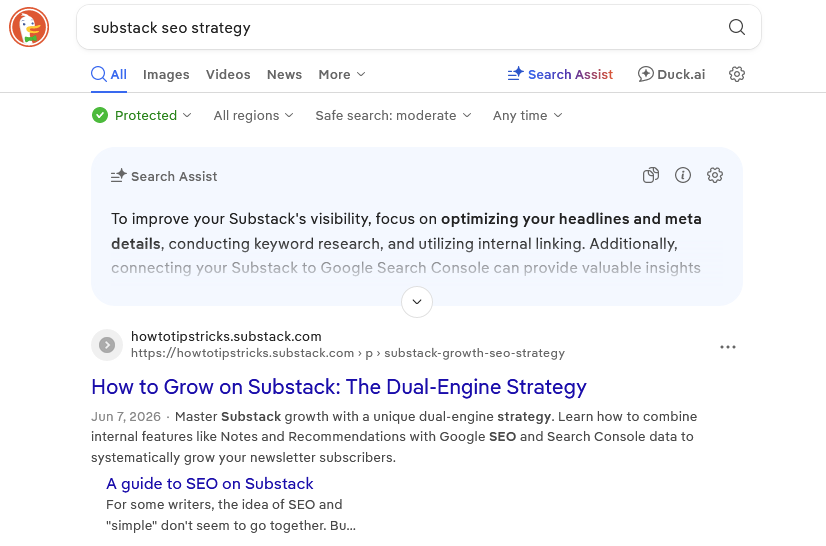Open 'How to Grow on Substack' result
The height and width of the screenshot is (546, 826).
click(339, 387)
